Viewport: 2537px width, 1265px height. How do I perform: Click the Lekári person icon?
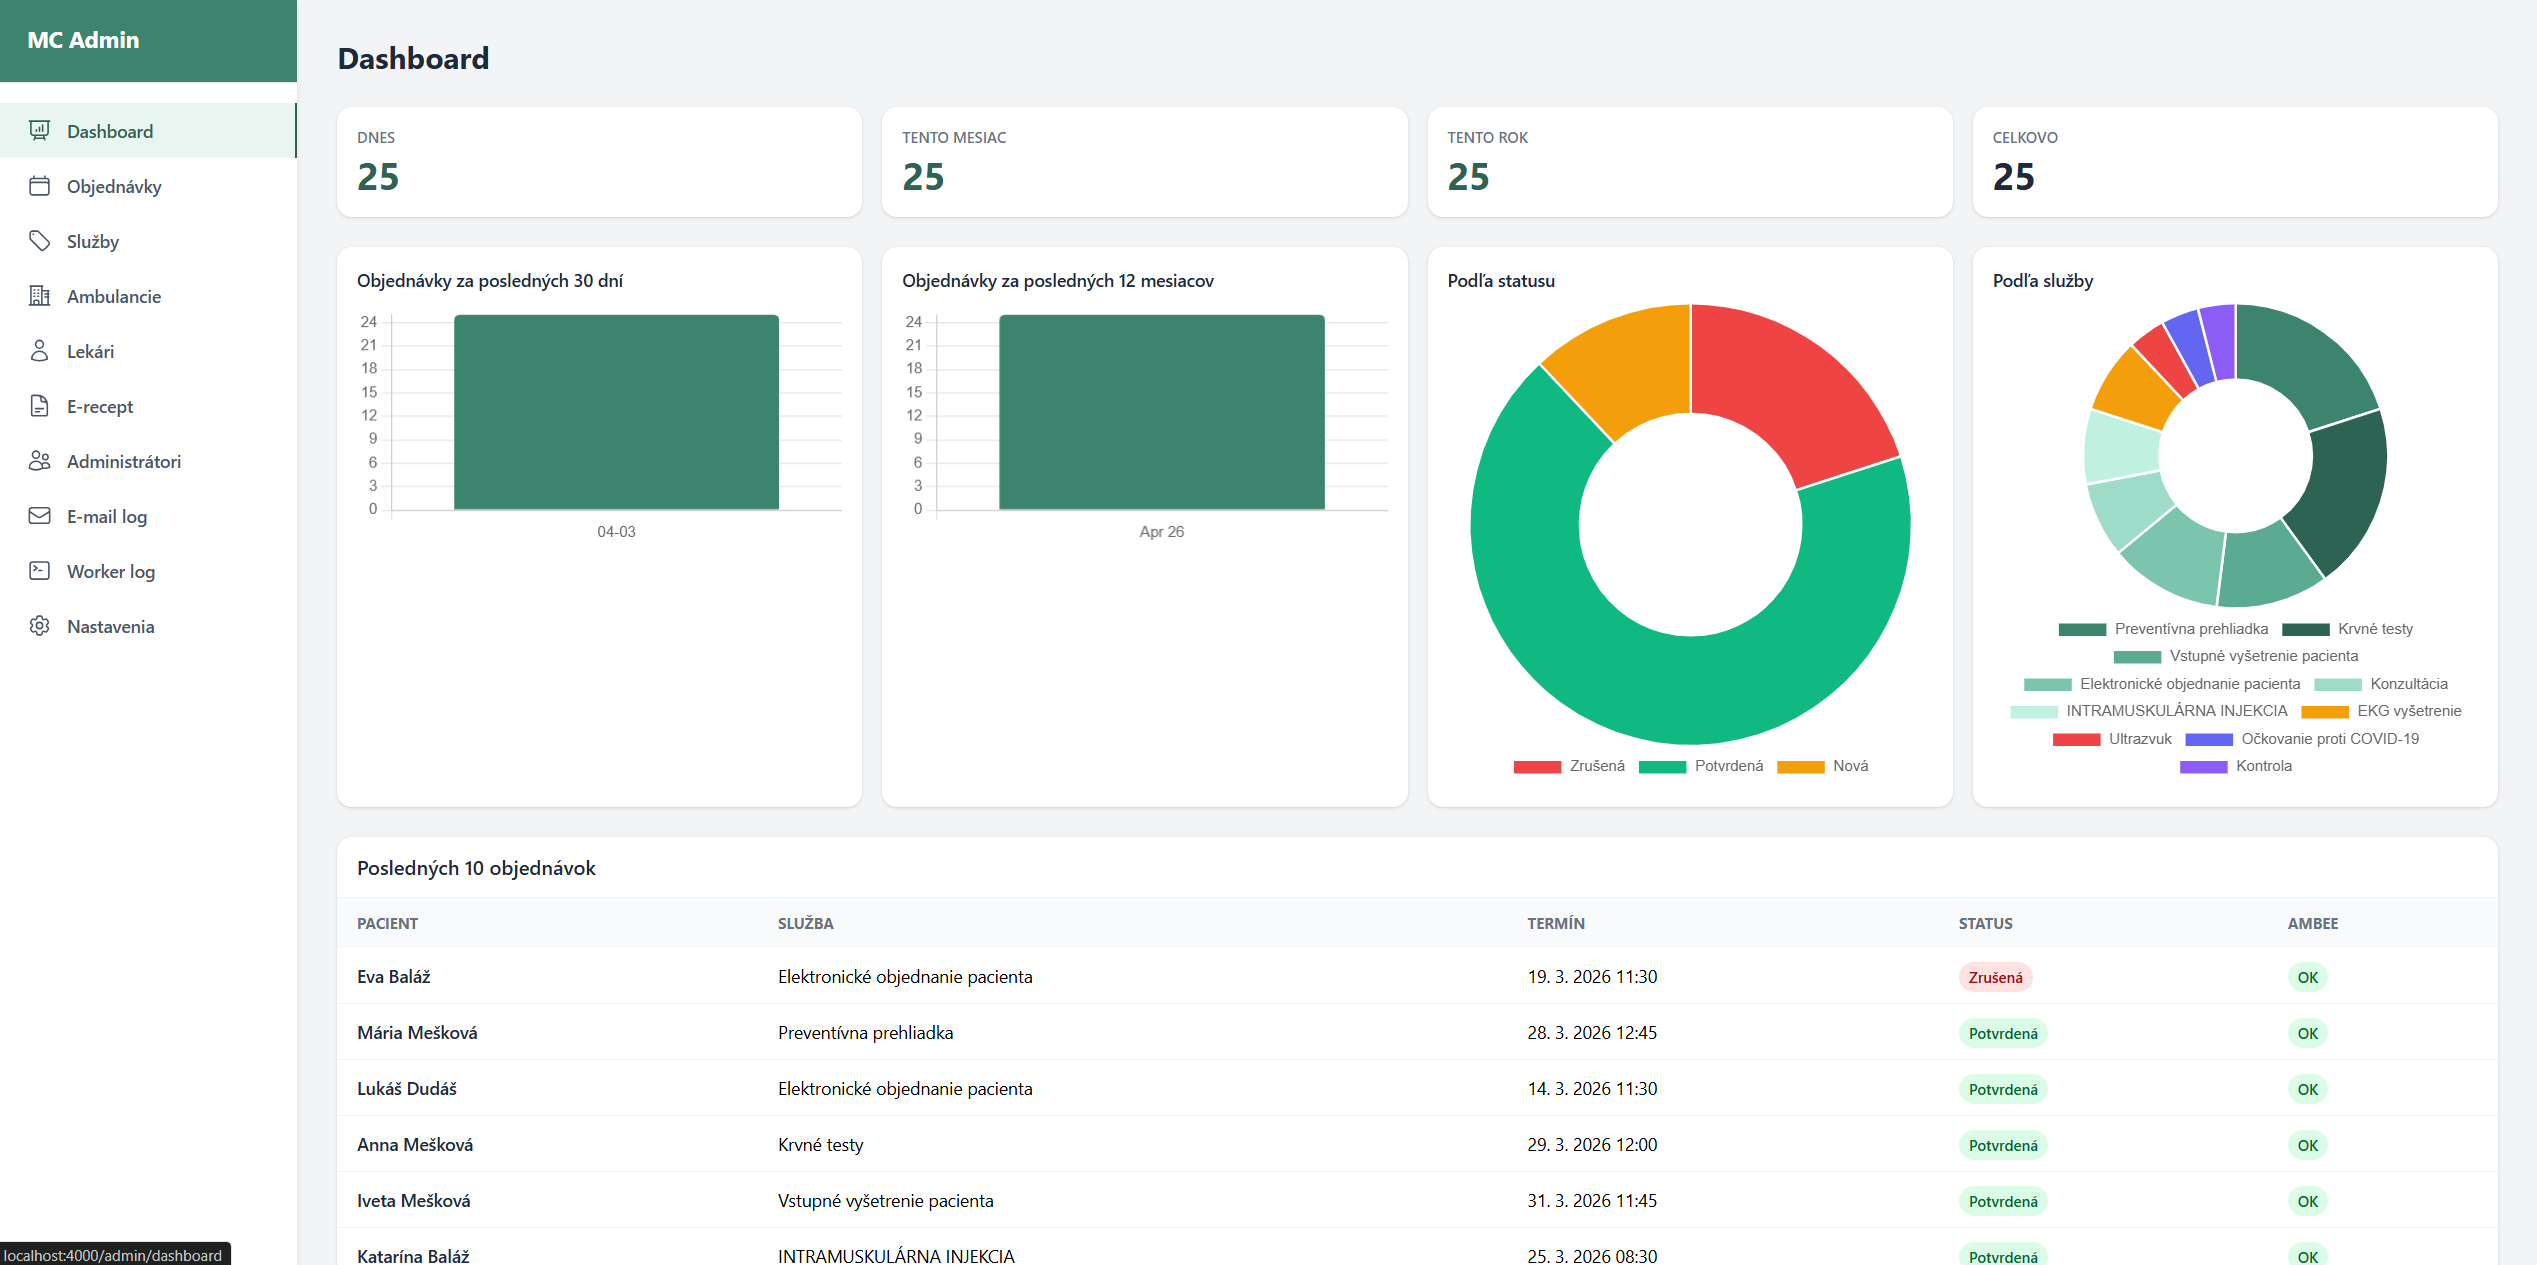coord(40,351)
